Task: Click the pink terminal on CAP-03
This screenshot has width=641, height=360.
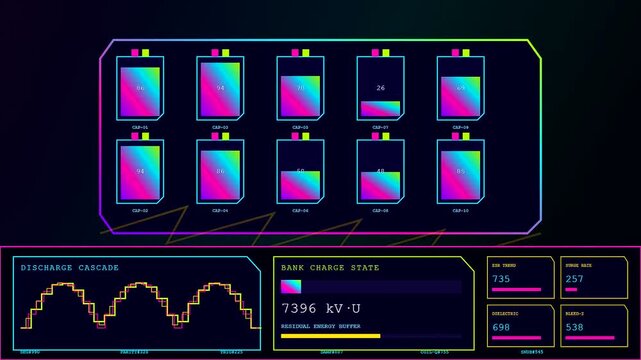Action: pyautogui.click(x=215, y=53)
